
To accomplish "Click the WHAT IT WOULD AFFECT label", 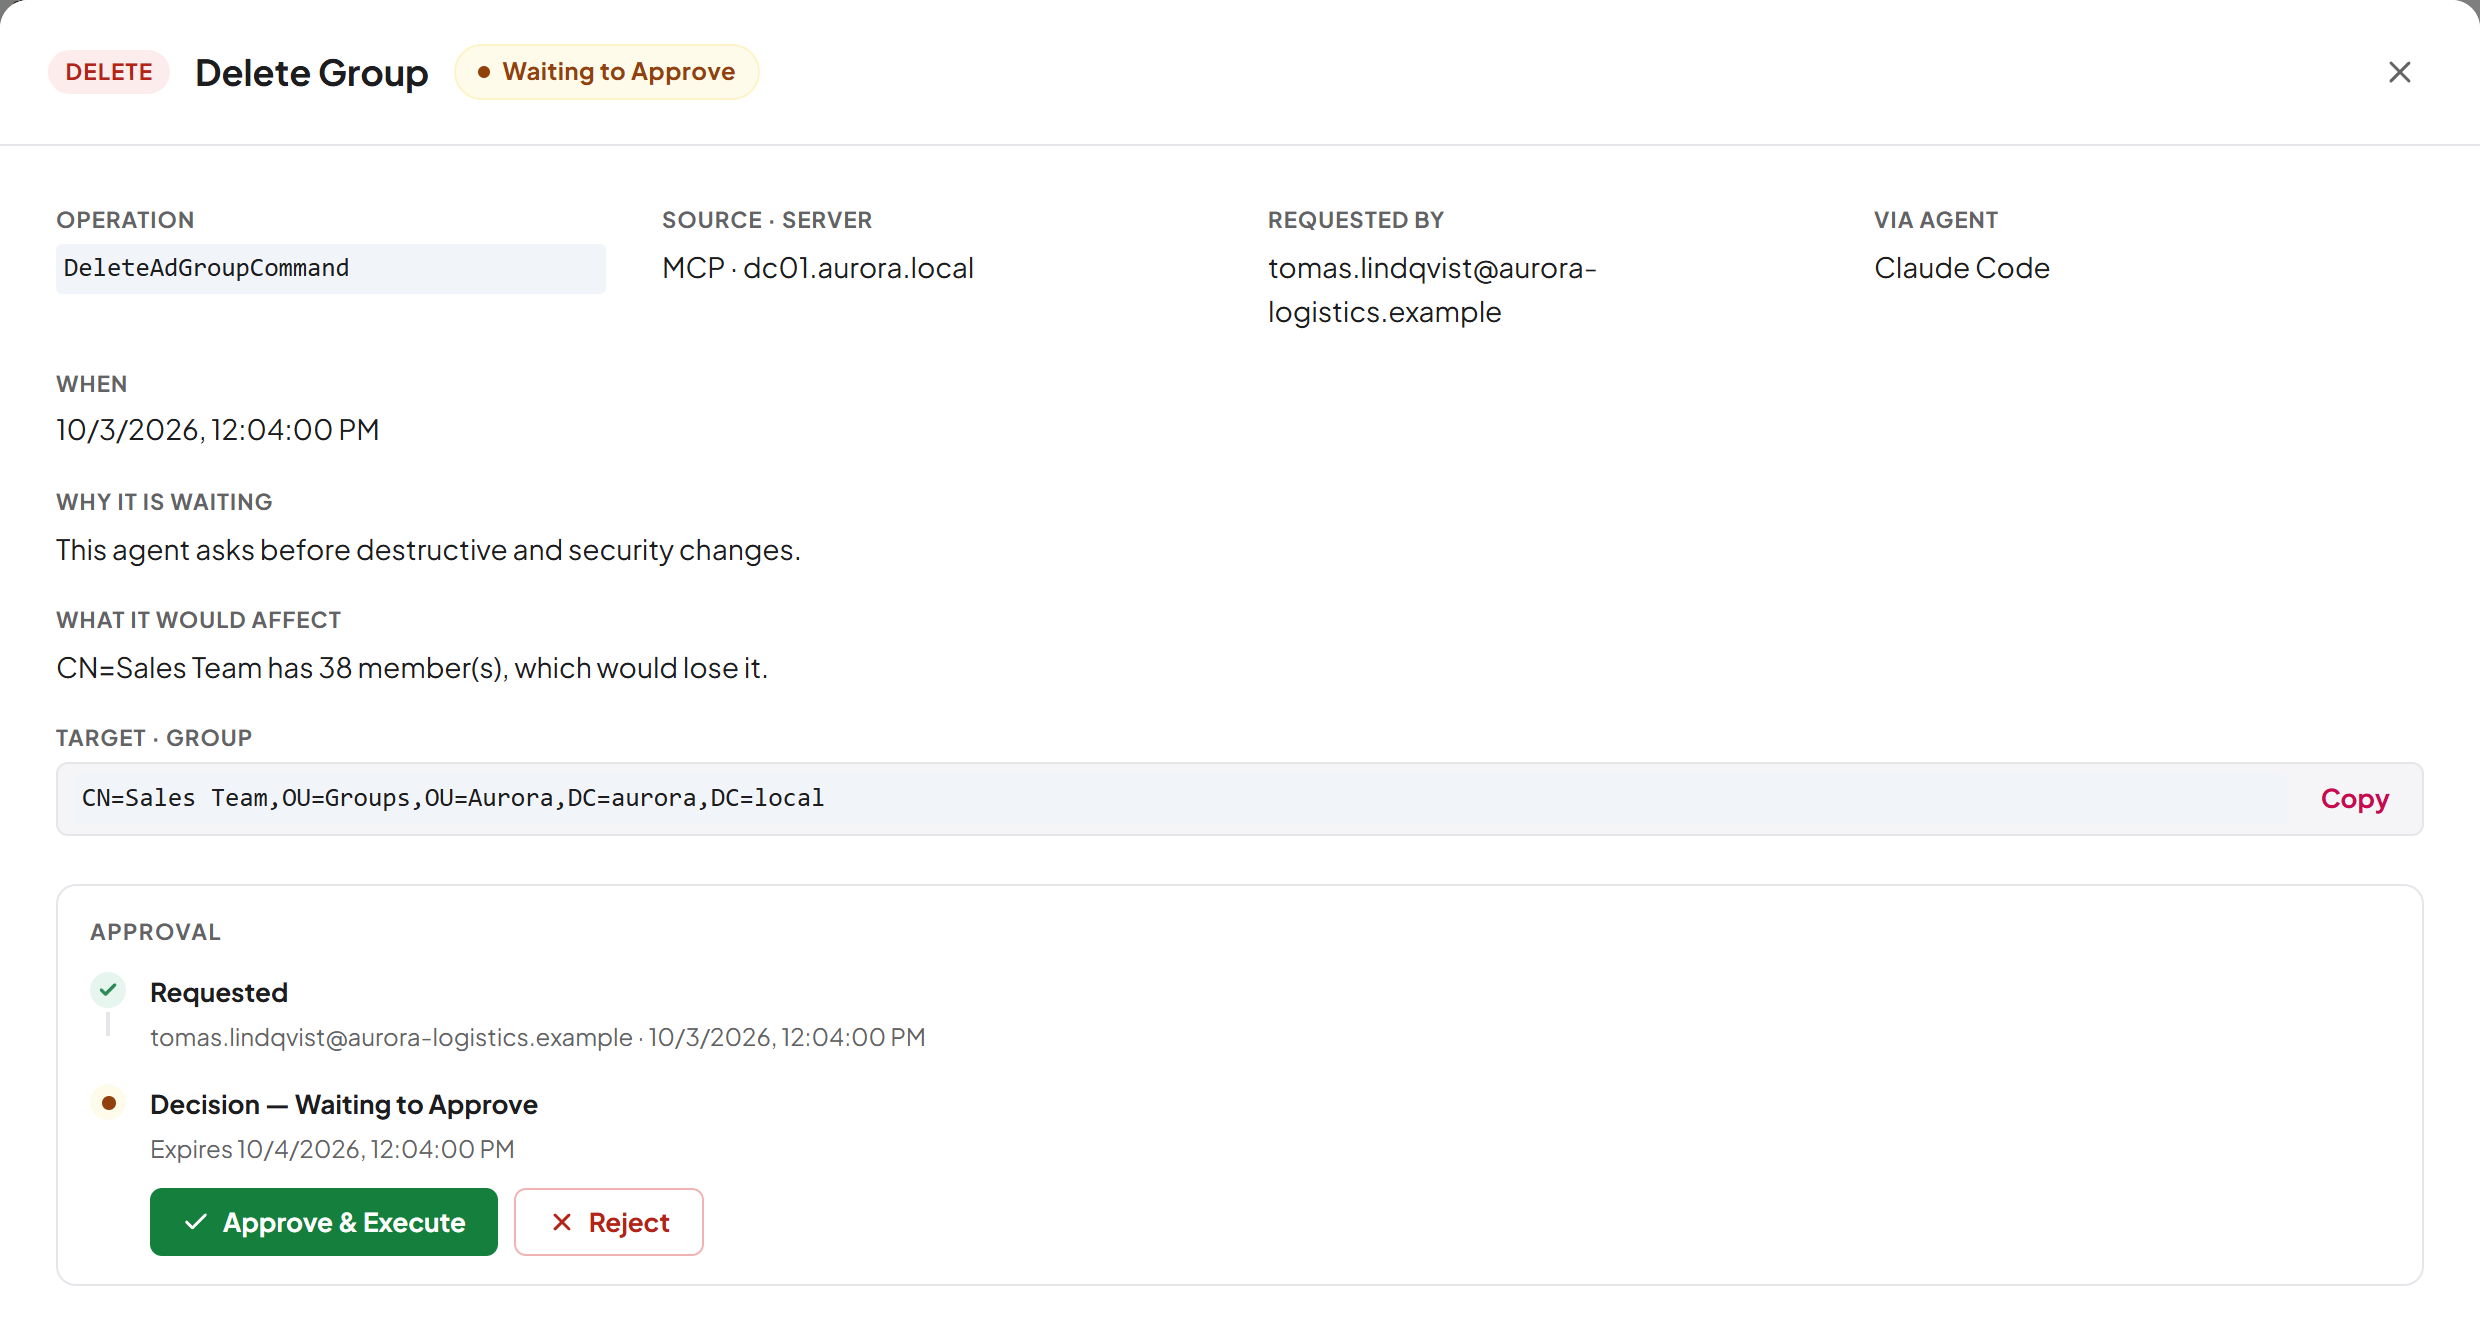I will coord(198,620).
